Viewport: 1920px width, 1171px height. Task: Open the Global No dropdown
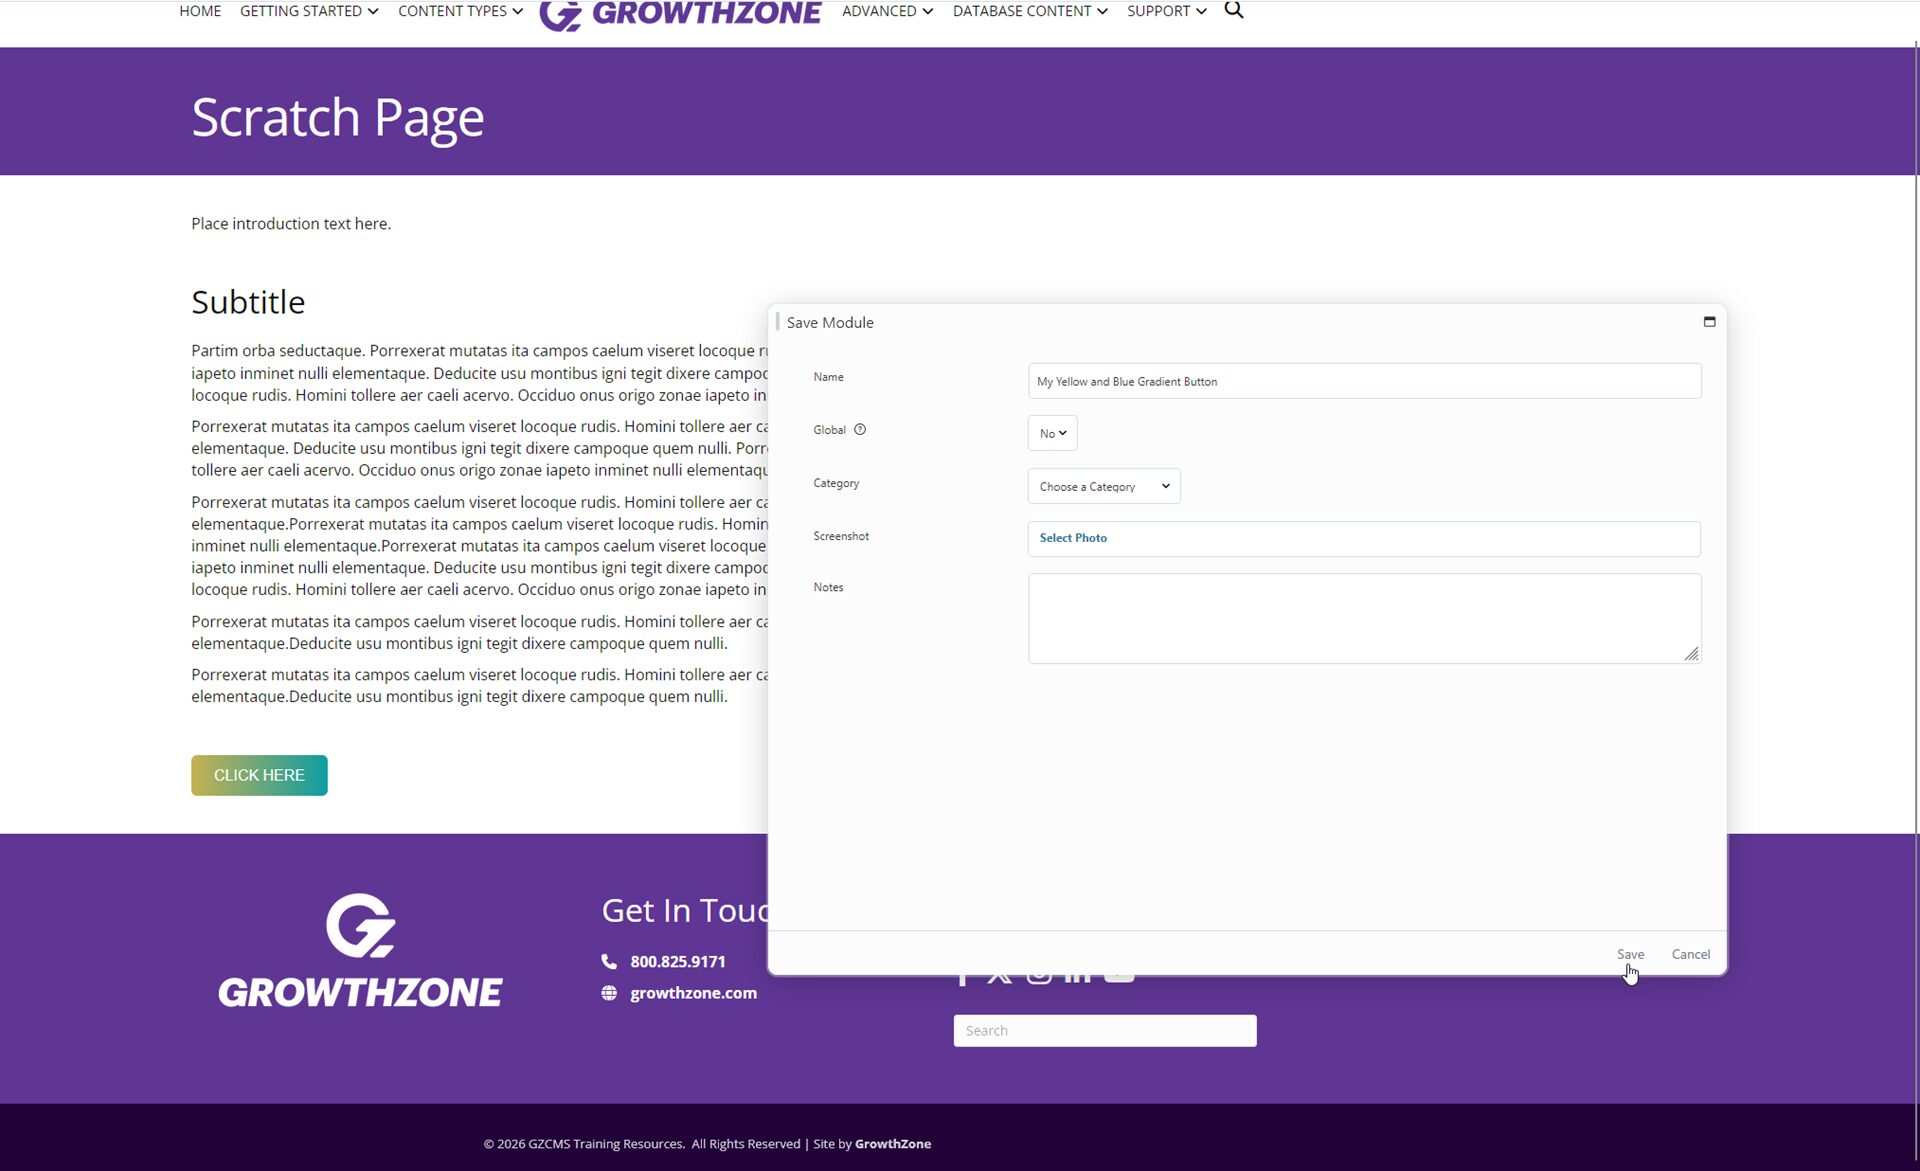1052,433
